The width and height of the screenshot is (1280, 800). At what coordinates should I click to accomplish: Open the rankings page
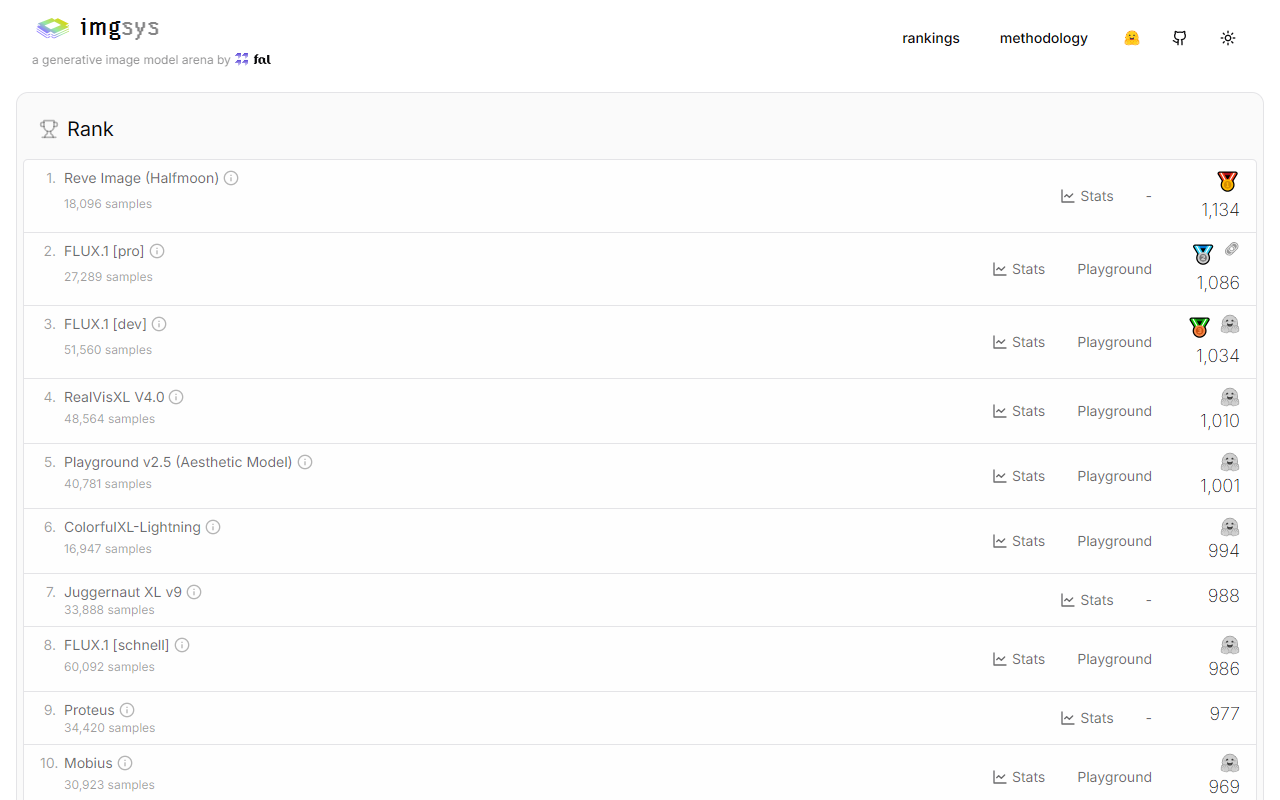coord(931,38)
